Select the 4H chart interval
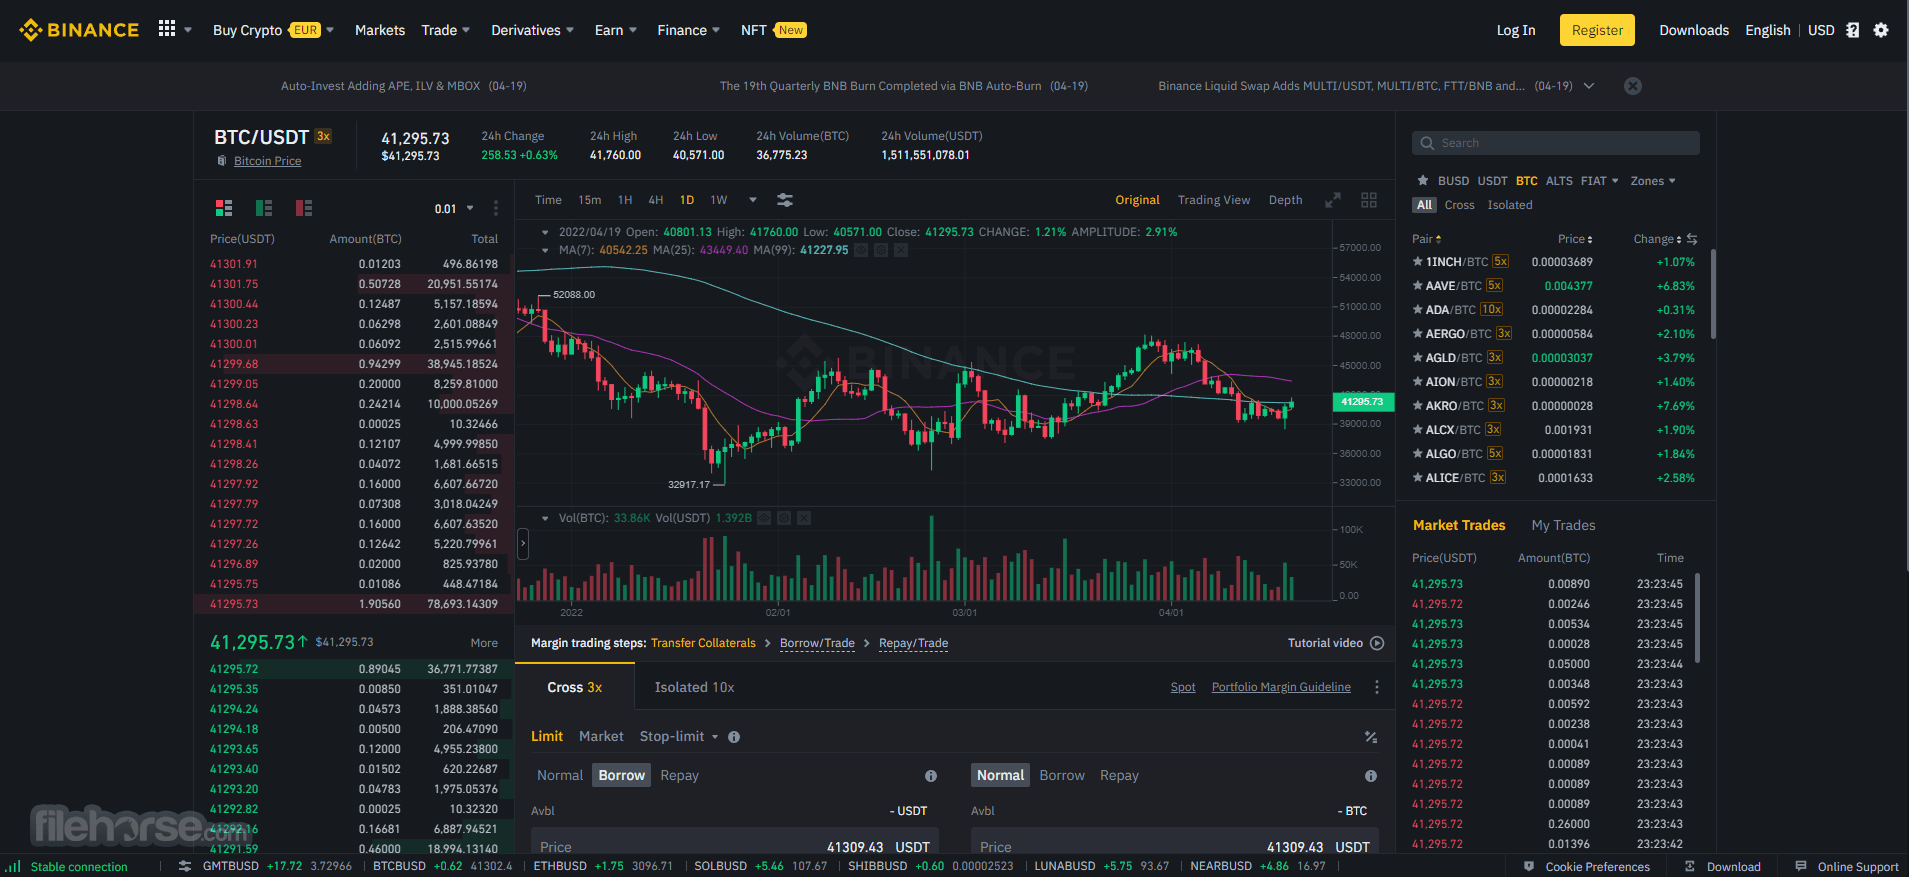Image resolution: width=1909 pixels, height=877 pixels. 656,200
